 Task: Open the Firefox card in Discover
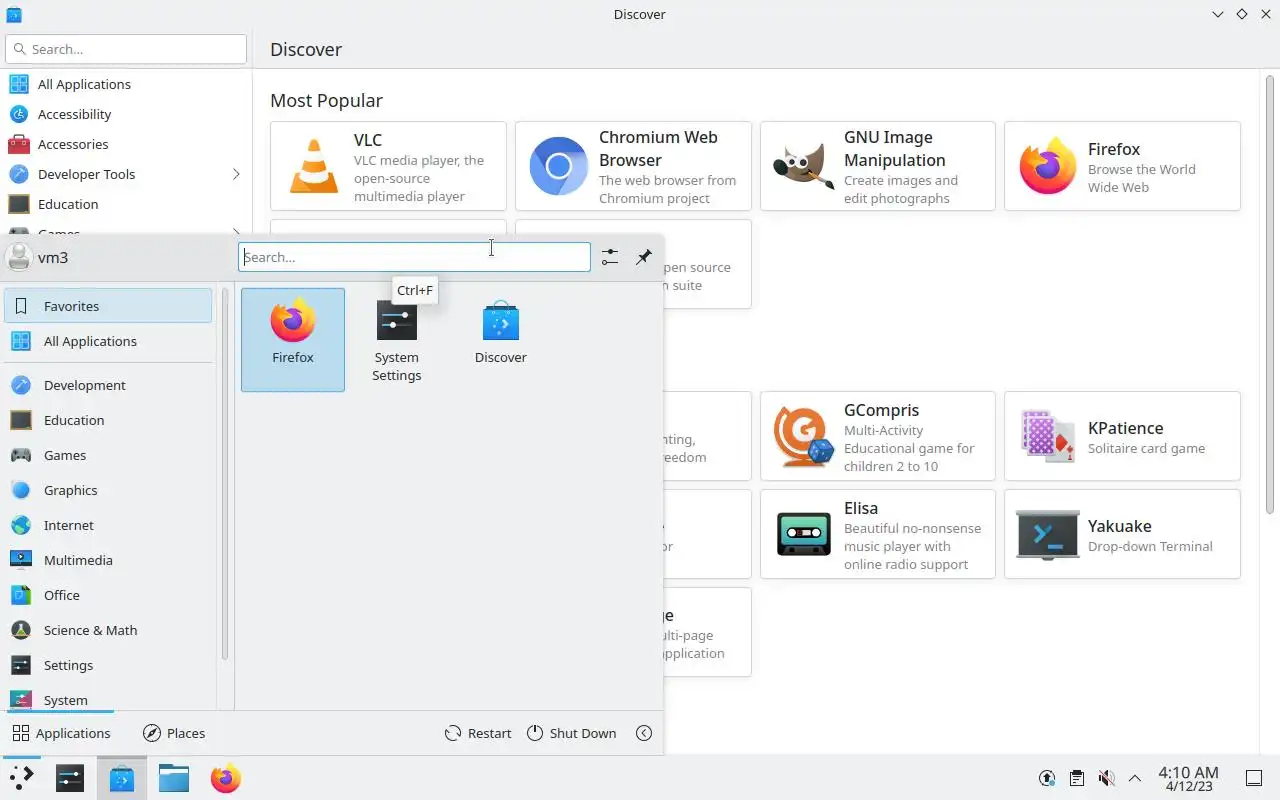coord(1122,166)
